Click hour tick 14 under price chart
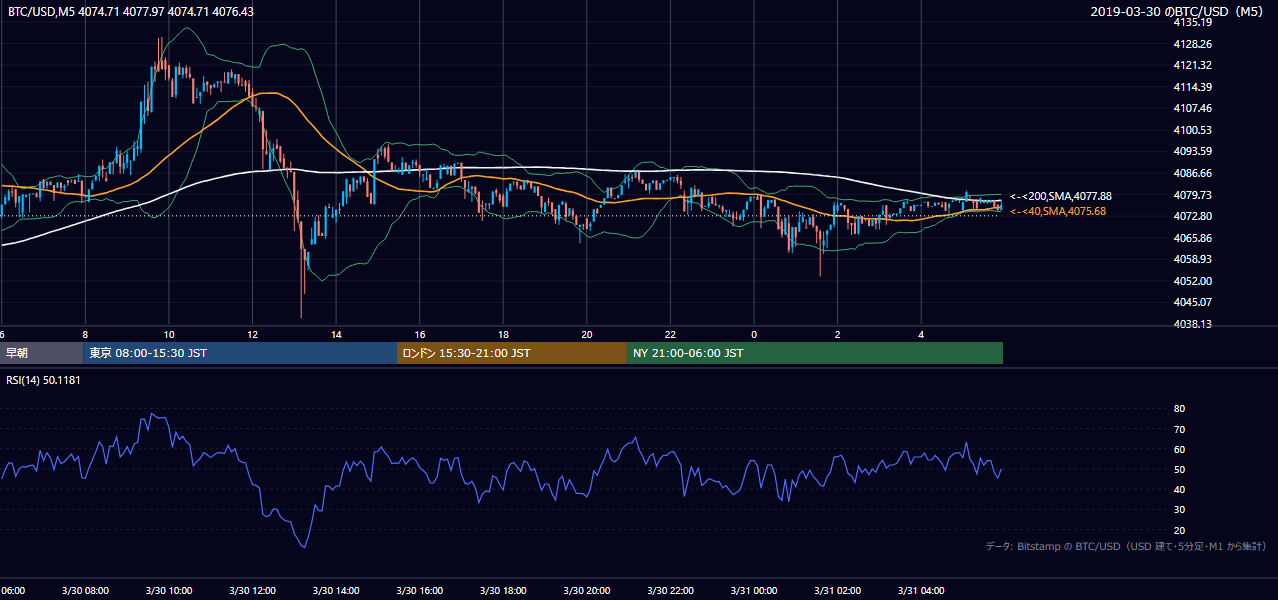 pos(337,335)
